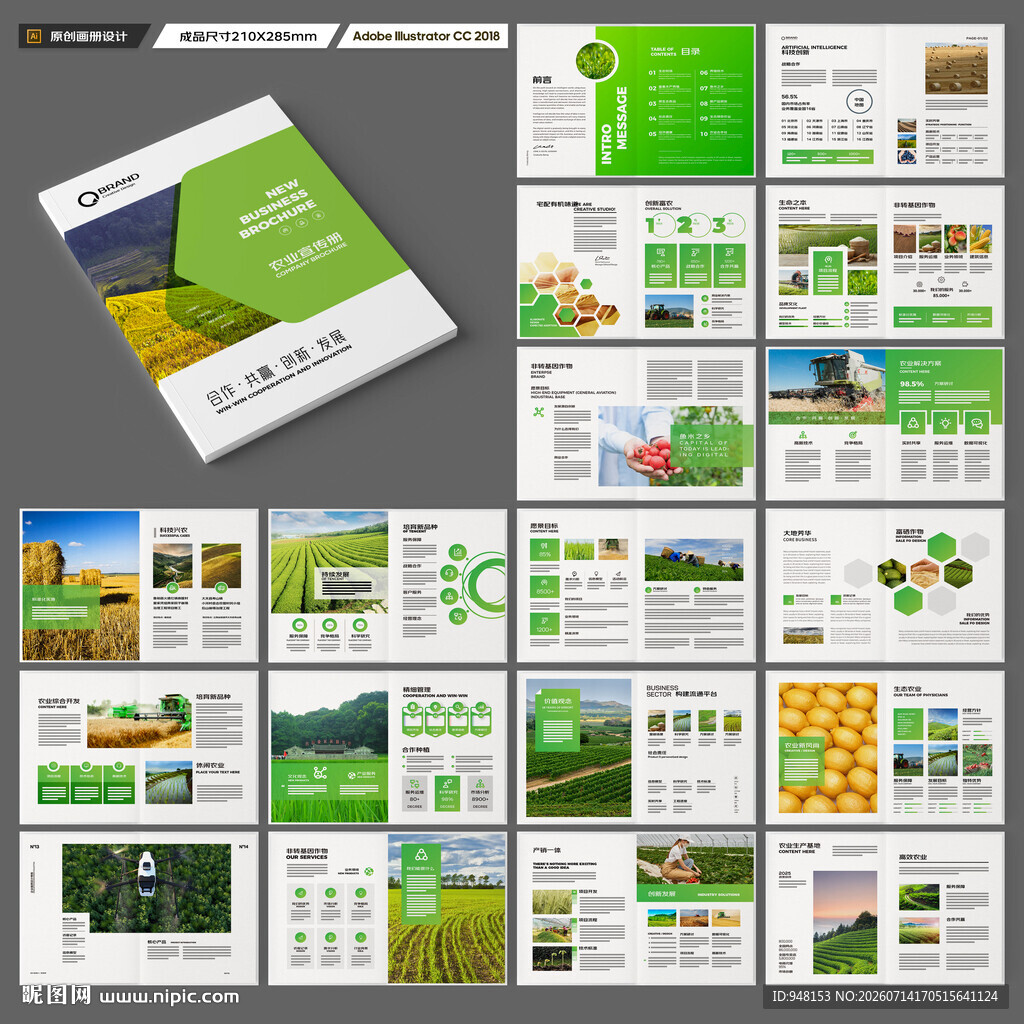Image resolution: width=1024 pixels, height=1024 pixels.
Task: Open the hay bale 科技兴农 spread
Action: coord(139,585)
